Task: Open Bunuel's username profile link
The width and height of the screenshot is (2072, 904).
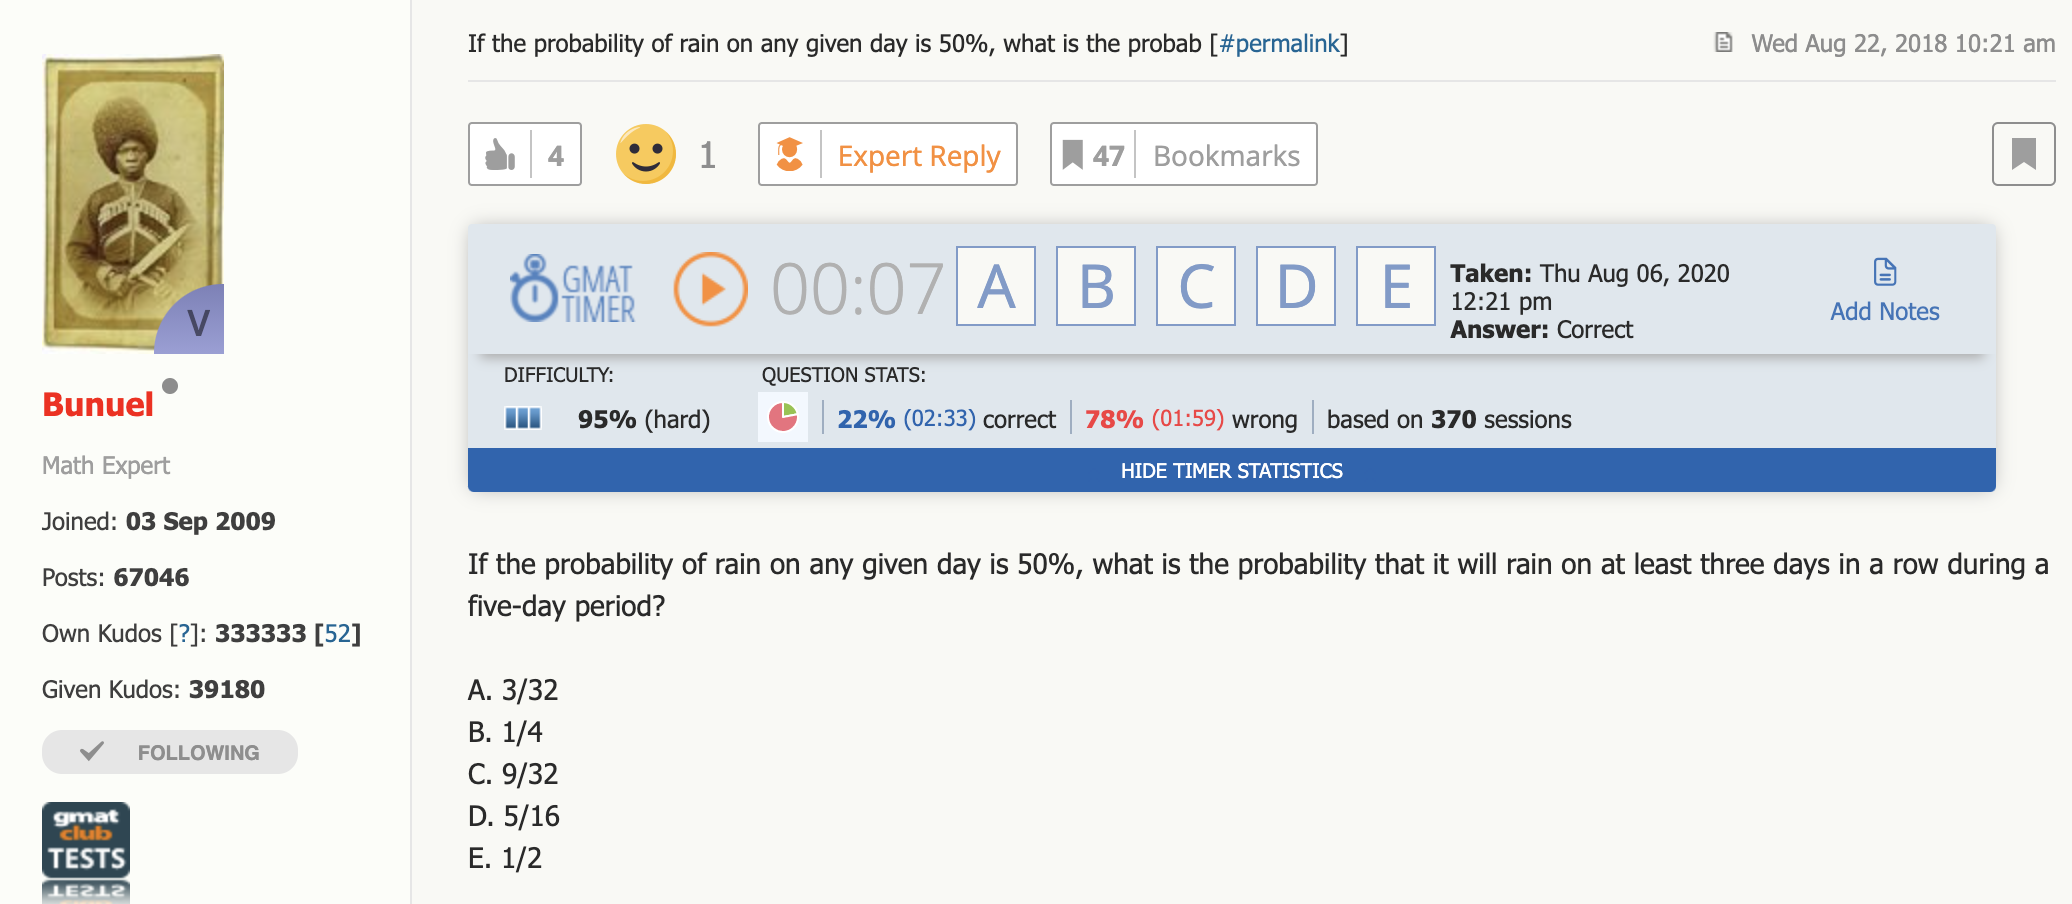Action: click(98, 404)
